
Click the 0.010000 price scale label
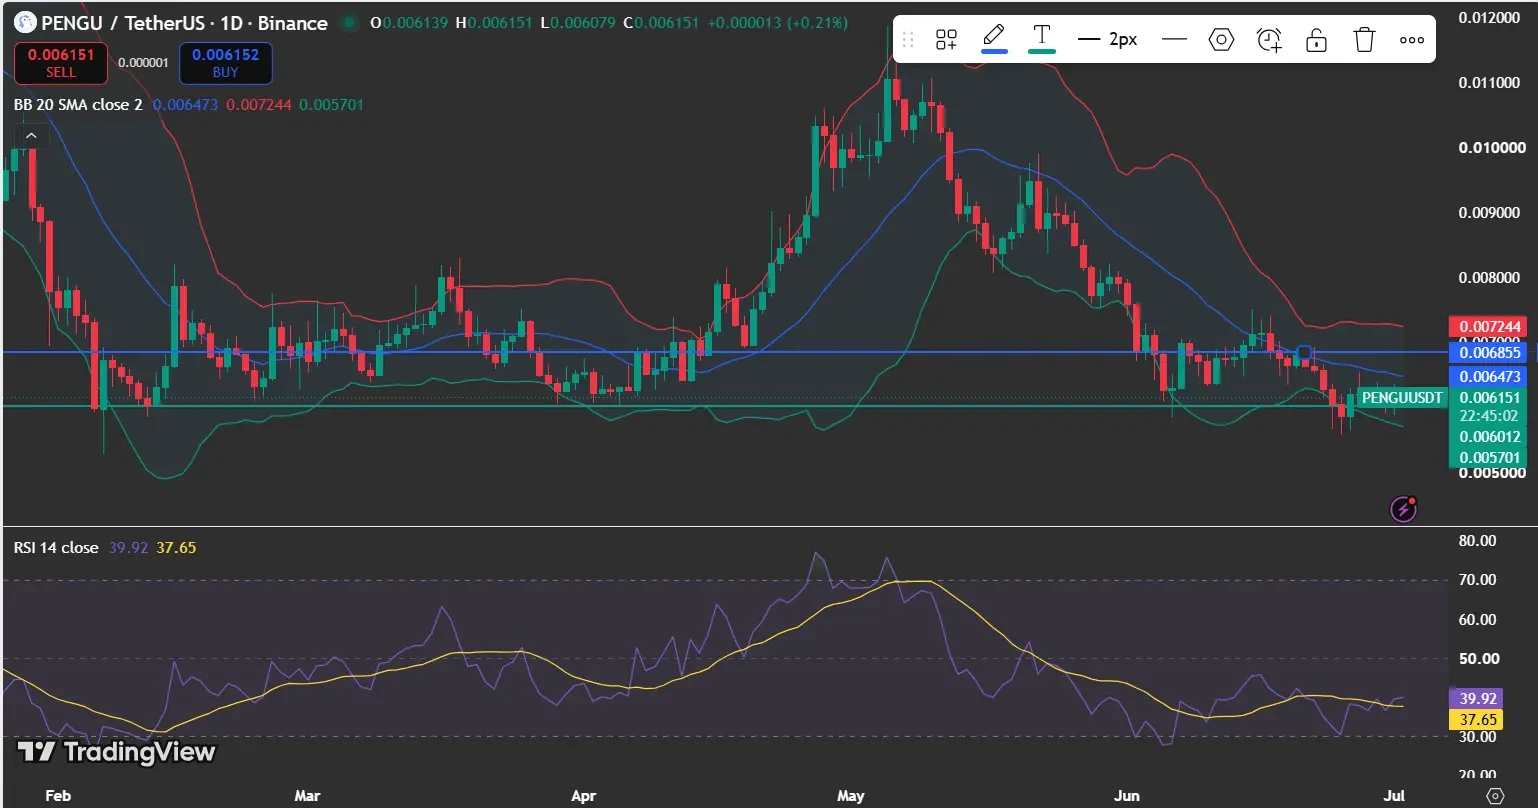(x=1492, y=148)
